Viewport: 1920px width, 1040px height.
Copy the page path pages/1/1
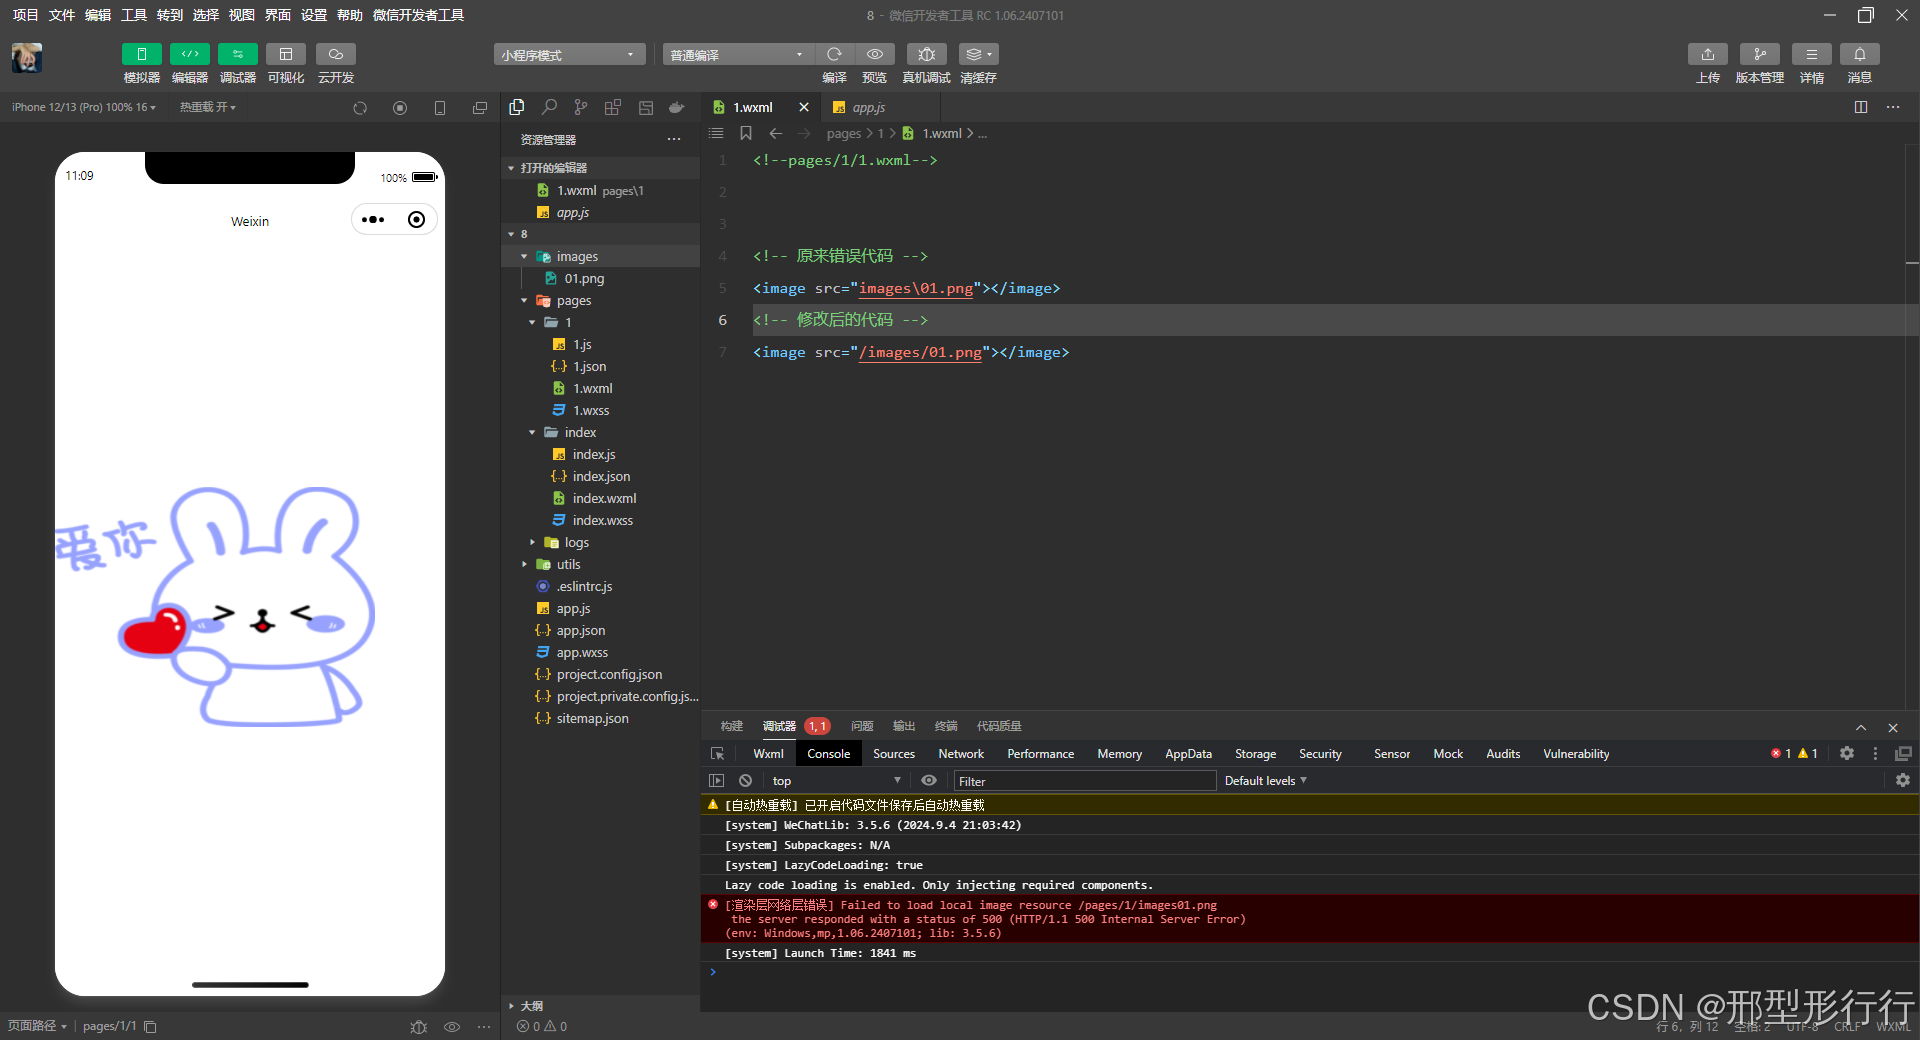(150, 1027)
